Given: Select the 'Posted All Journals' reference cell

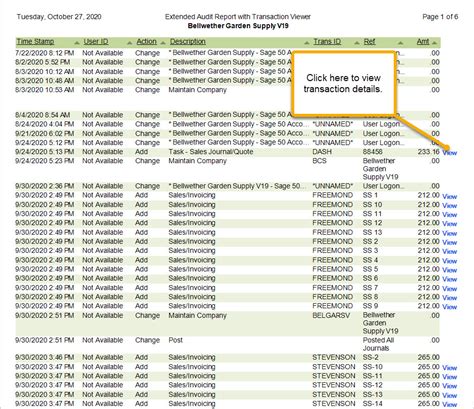Looking at the screenshot, I should coord(378,344).
